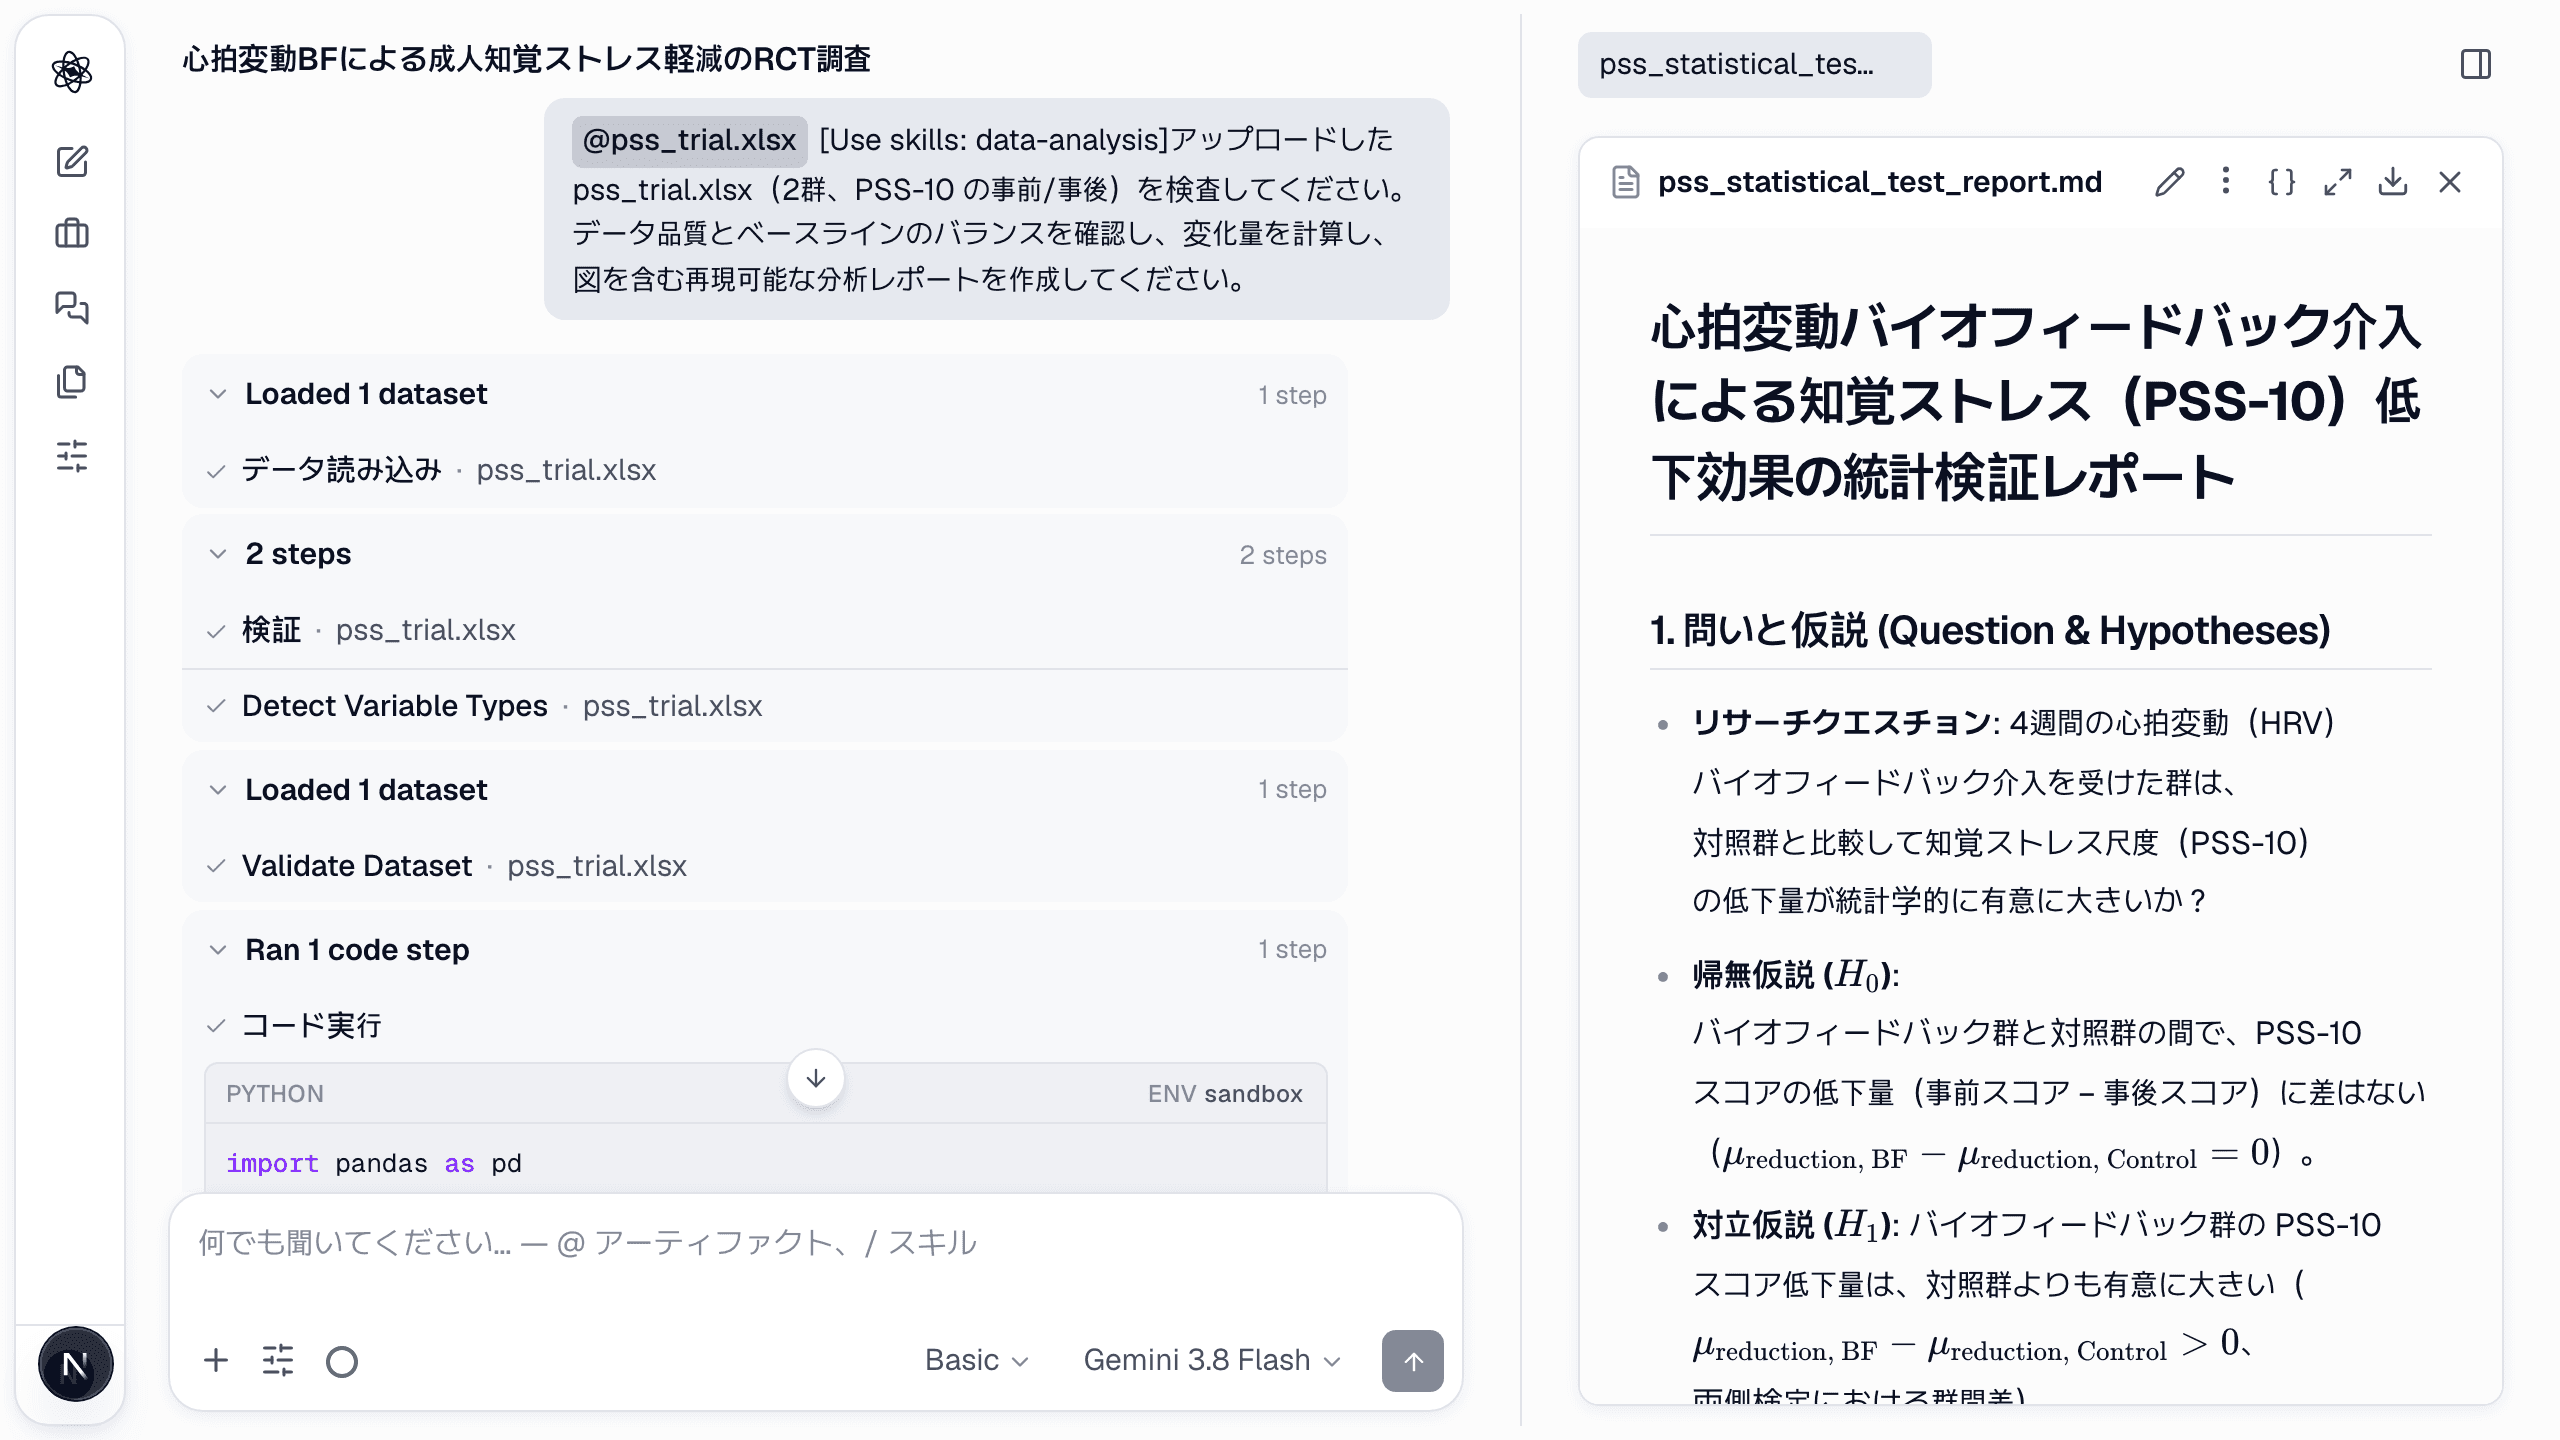The width and height of the screenshot is (2560, 1440).
Task: Click the 1 step count on Ran 1 code step
Action: [x=1292, y=950]
